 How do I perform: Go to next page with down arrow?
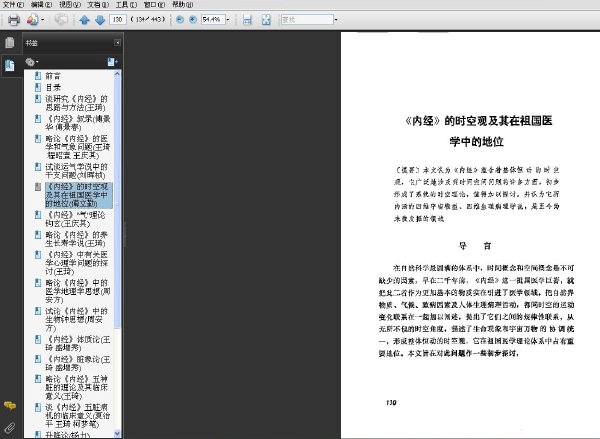pyautogui.click(x=100, y=20)
